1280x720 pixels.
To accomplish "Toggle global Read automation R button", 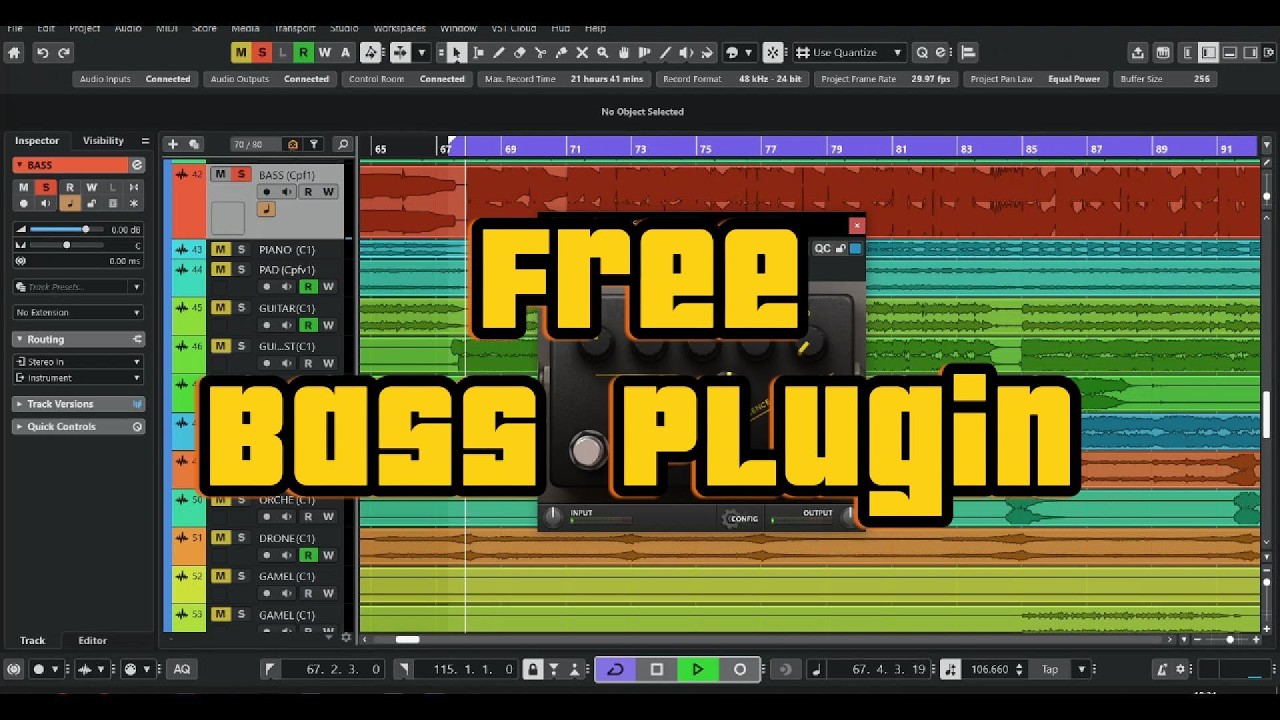I will 303,53.
